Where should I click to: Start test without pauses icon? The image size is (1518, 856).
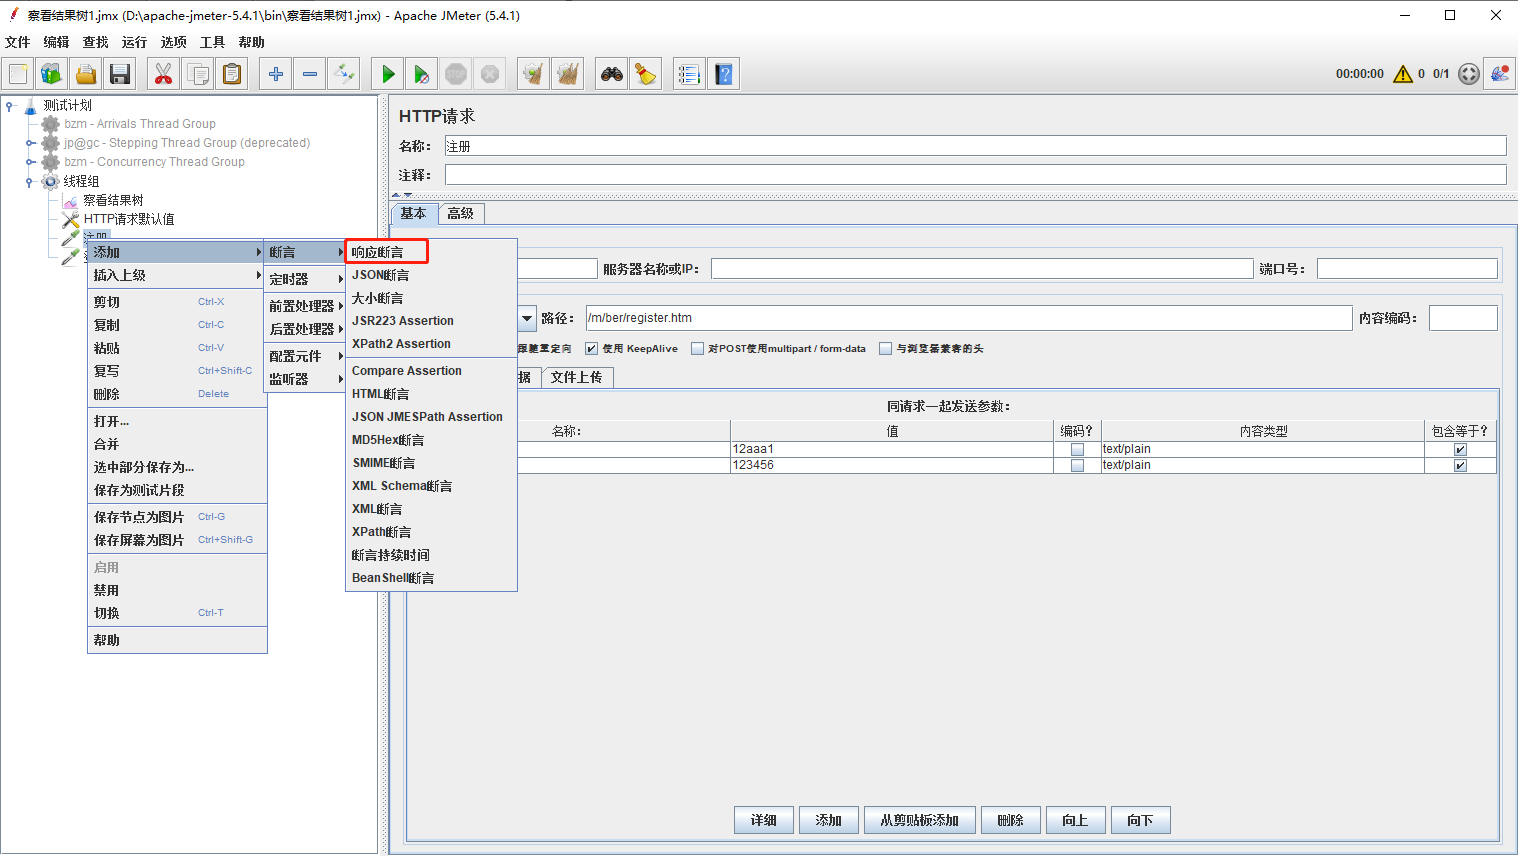click(422, 74)
